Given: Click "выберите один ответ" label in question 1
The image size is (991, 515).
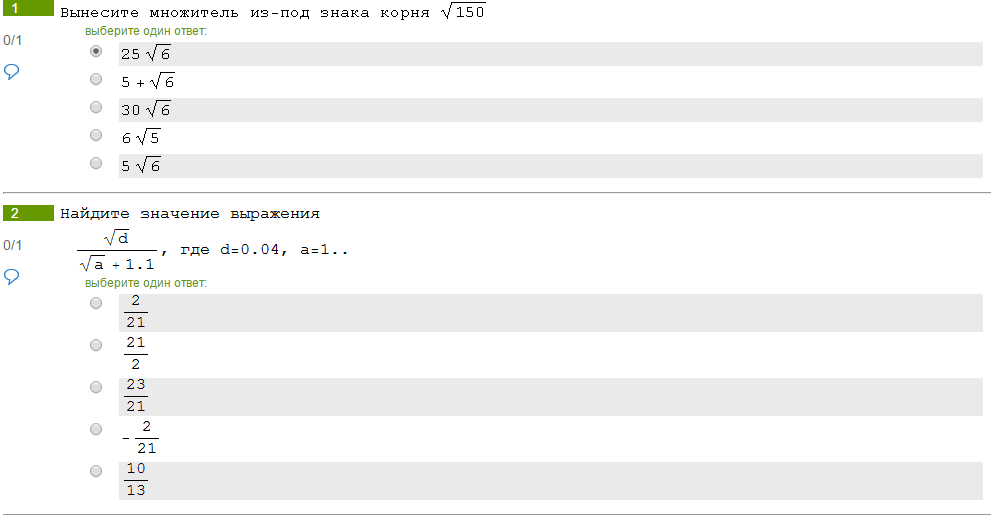Looking at the screenshot, I should tap(145, 31).
